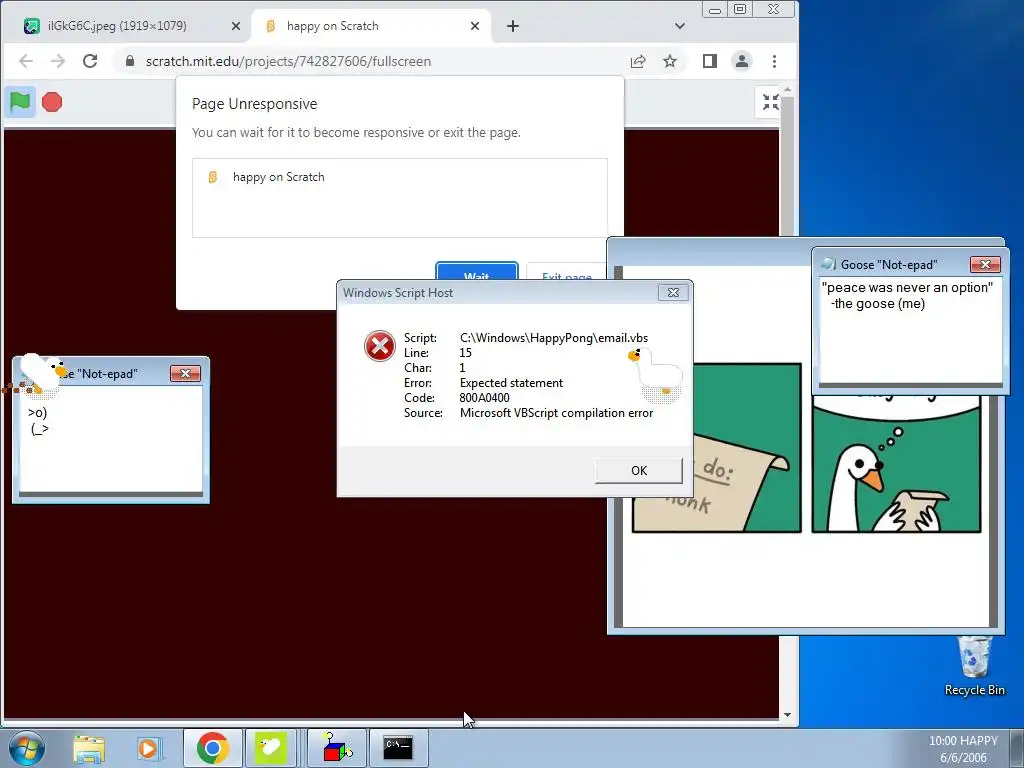Viewport: 1024px width, 768px height.
Task: Click the Expected statement error text
Action: 511,383
